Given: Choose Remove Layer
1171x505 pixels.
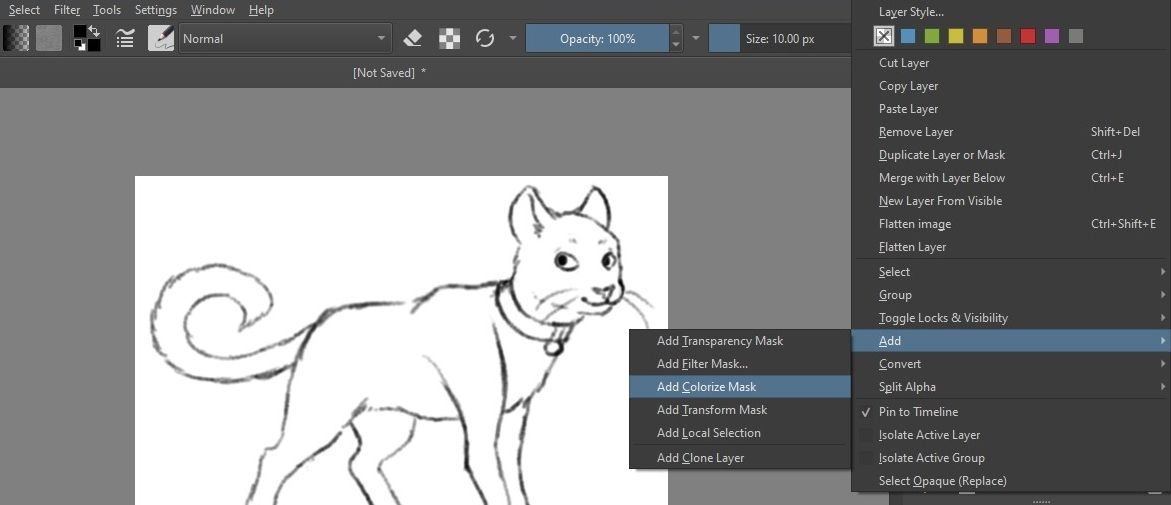Looking at the screenshot, I should point(1010,132).
